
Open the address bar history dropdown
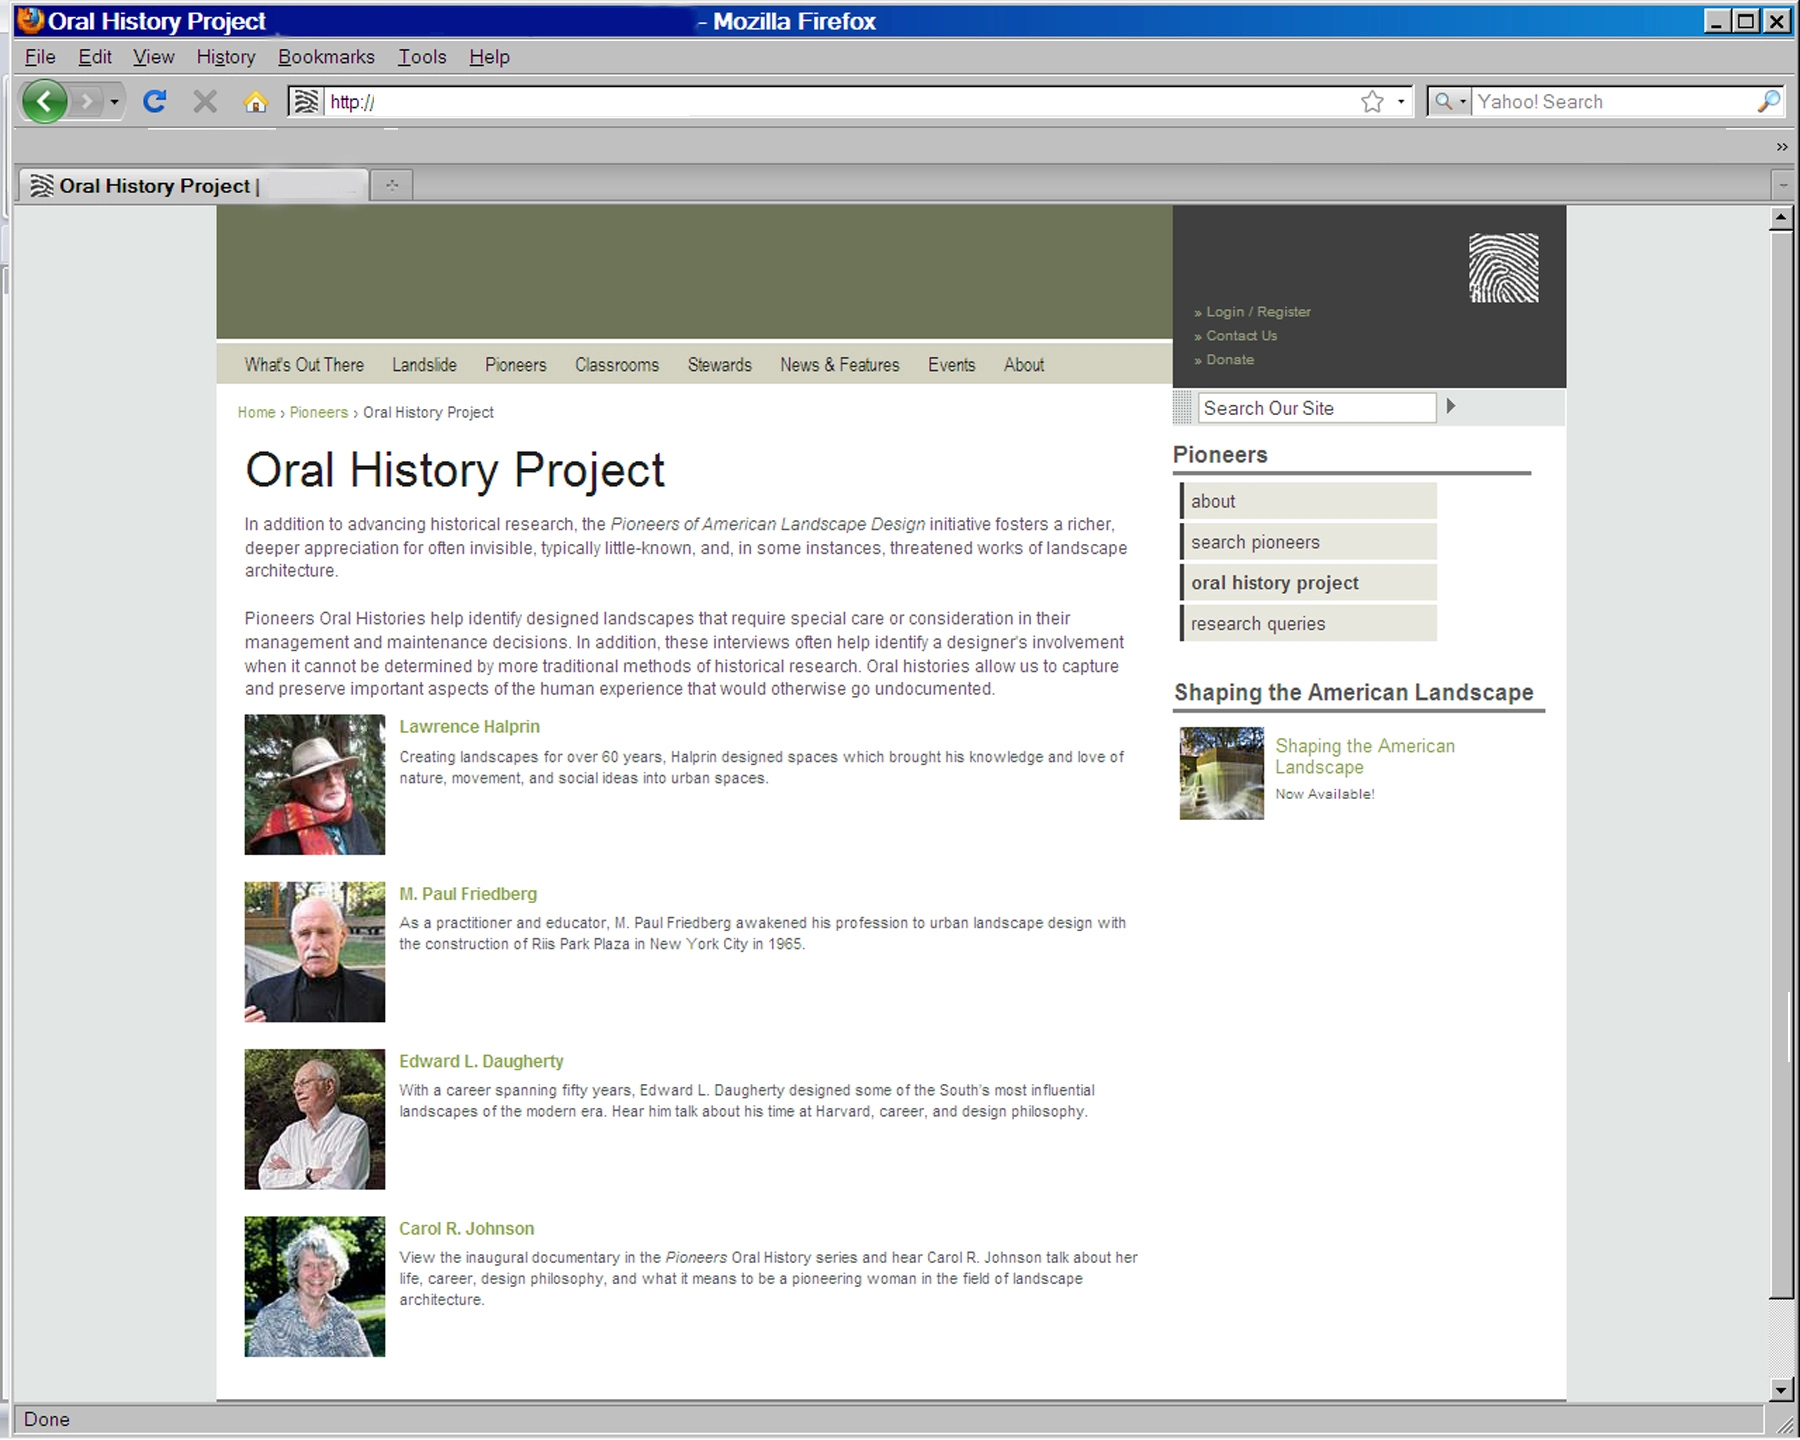click(1400, 102)
